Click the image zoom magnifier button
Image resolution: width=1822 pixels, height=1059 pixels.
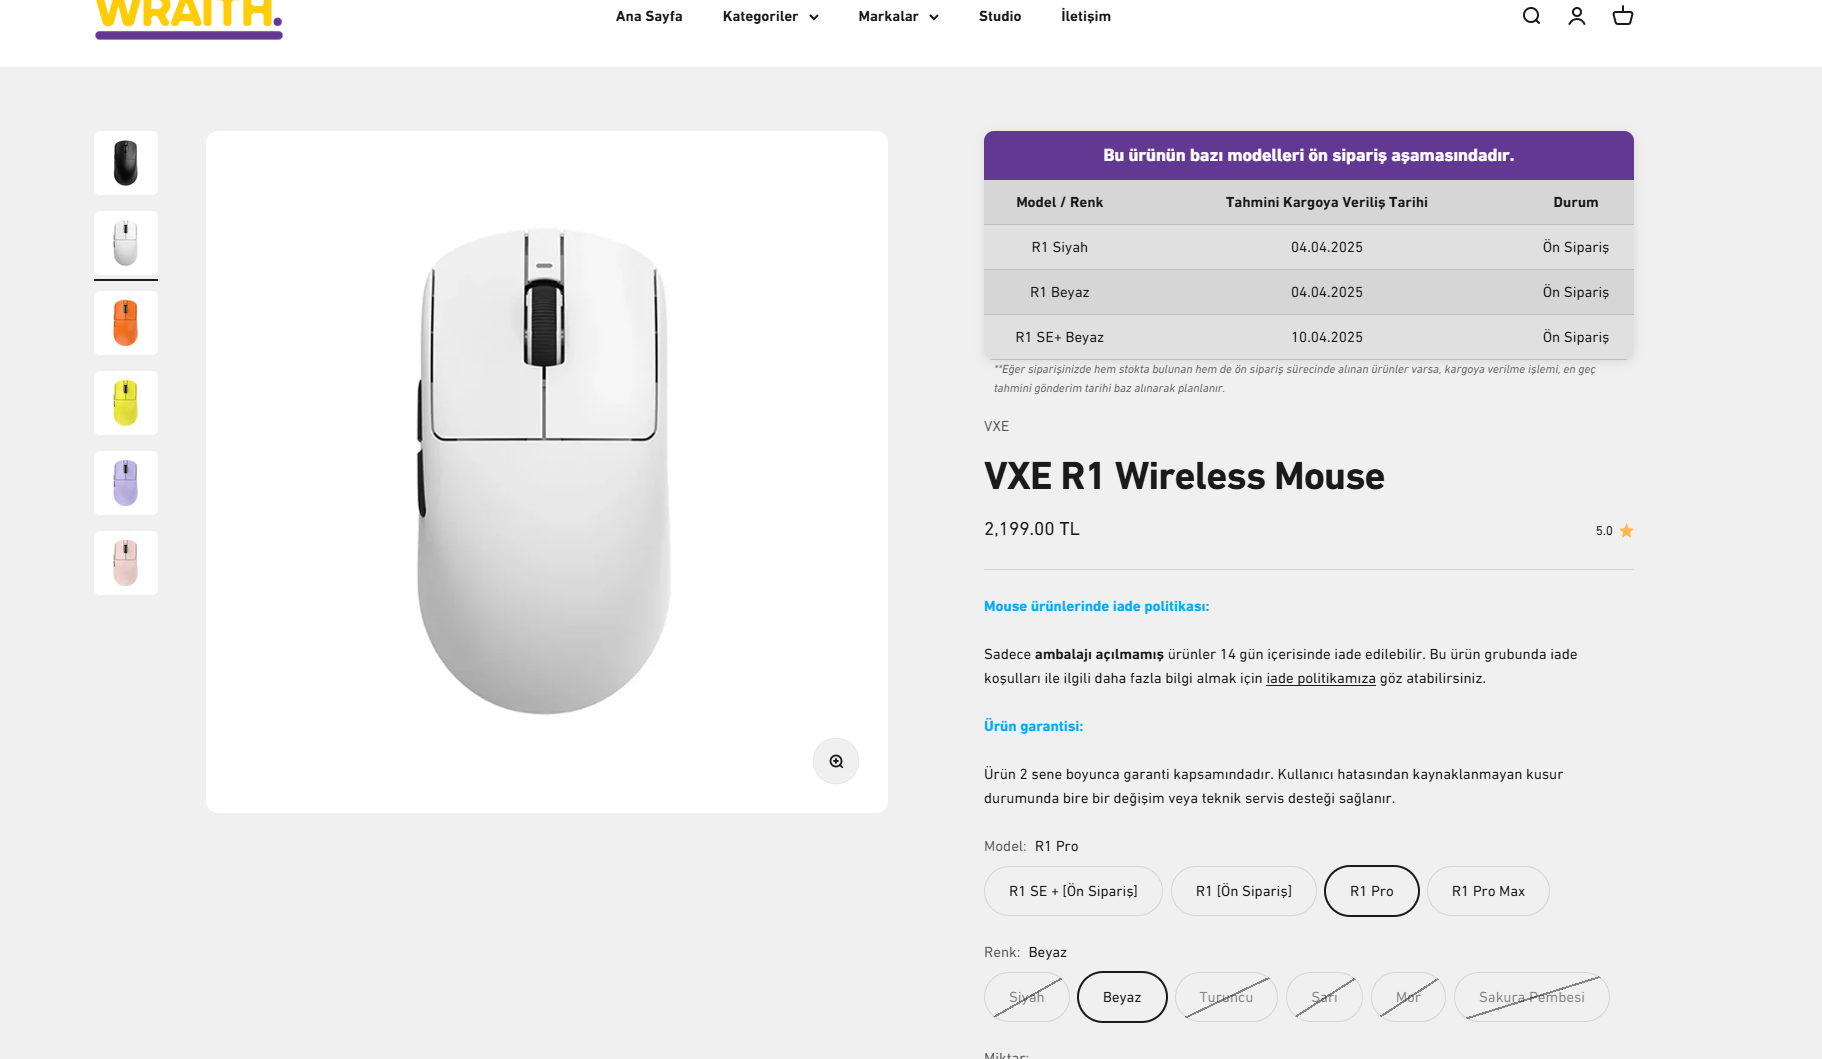836,761
